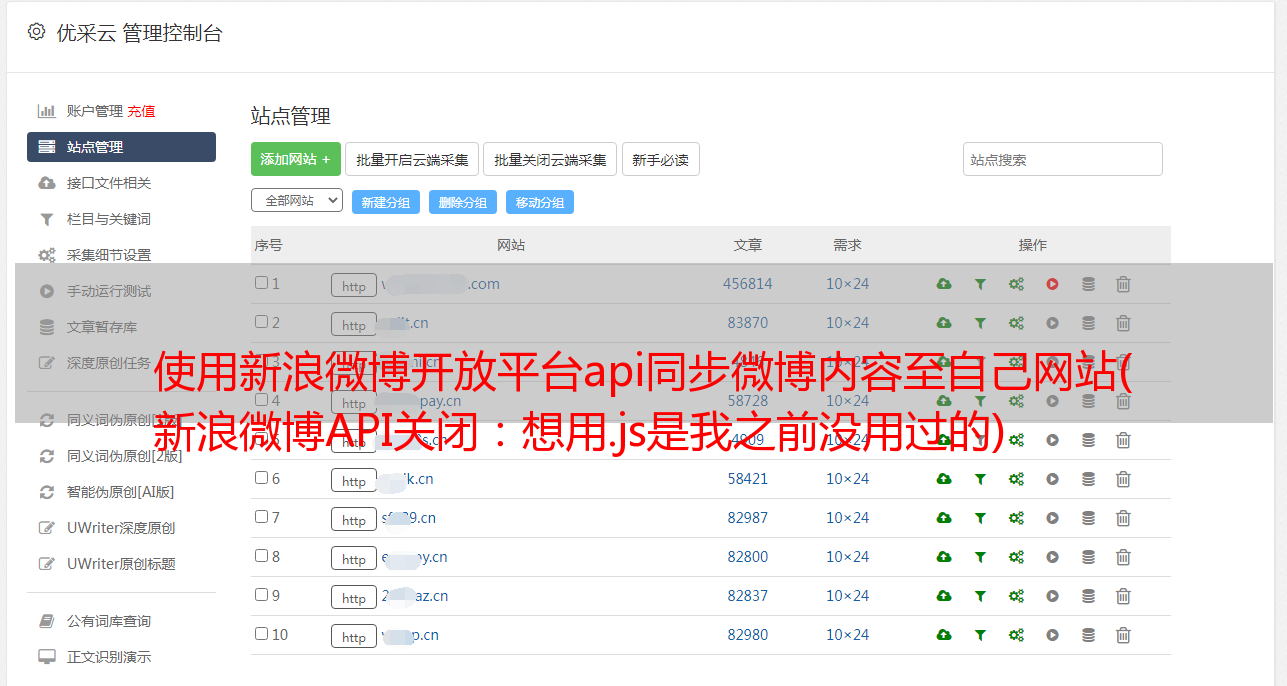Click the gears icon in row 7
The width and height of the screenshot is (1287, 686).
[x=1016, y=518]
